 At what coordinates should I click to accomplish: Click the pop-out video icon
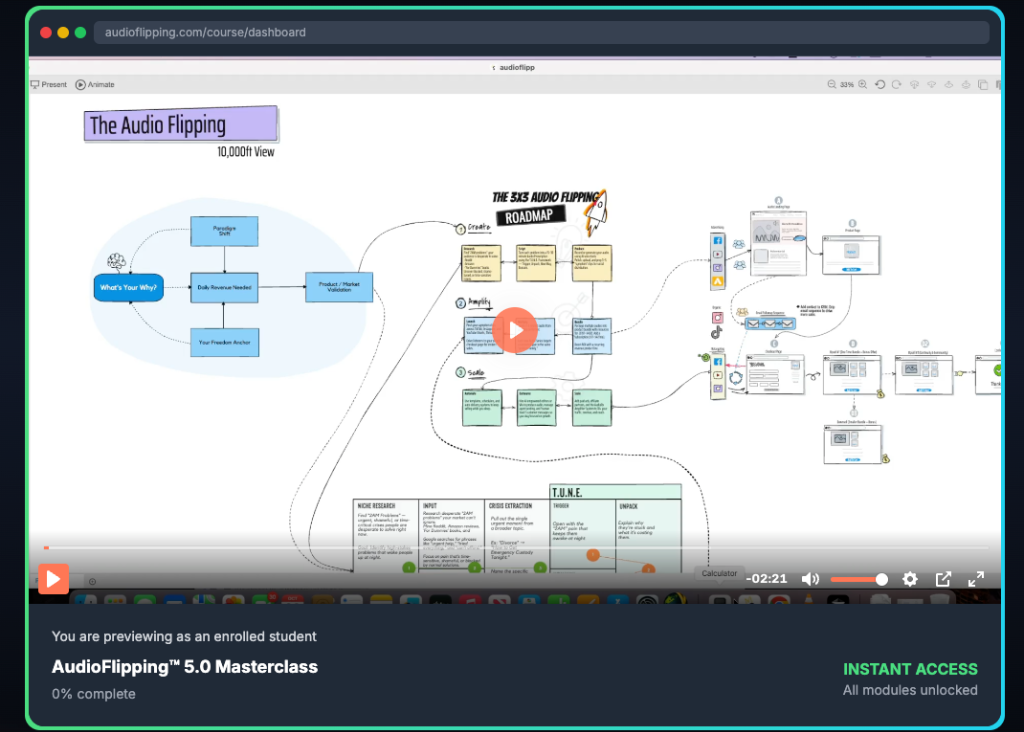[943, 578]
